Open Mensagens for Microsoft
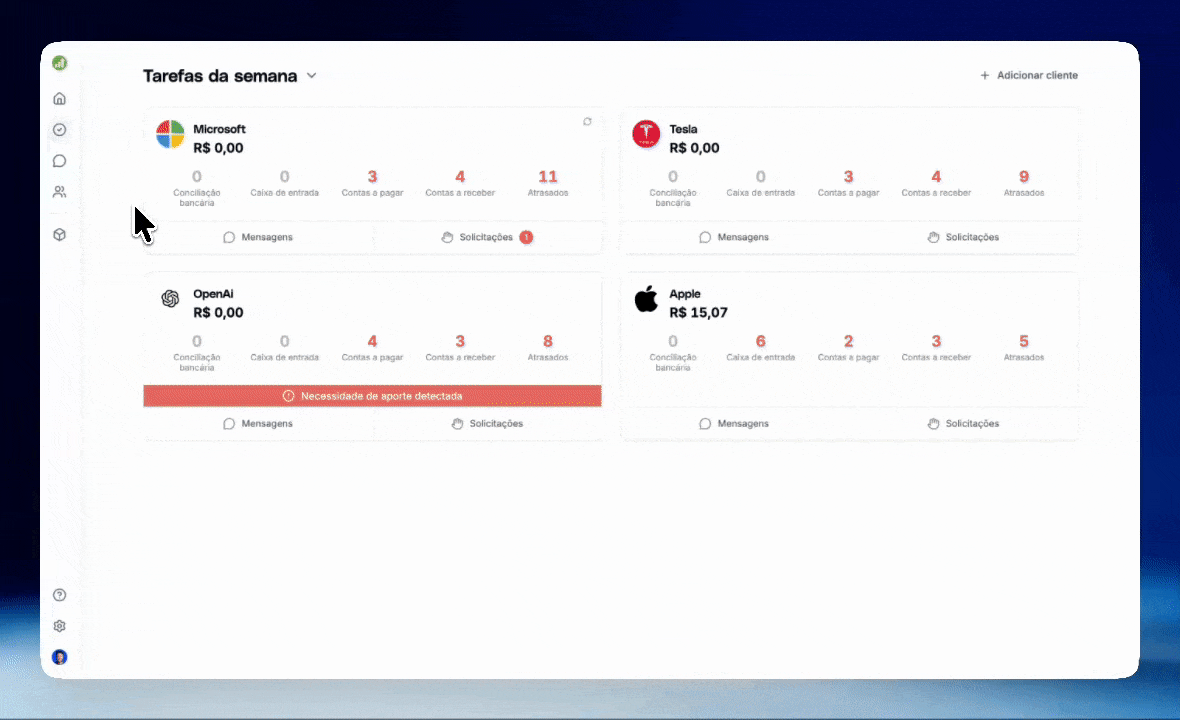The image size is (1180, 720). point(258,237)
